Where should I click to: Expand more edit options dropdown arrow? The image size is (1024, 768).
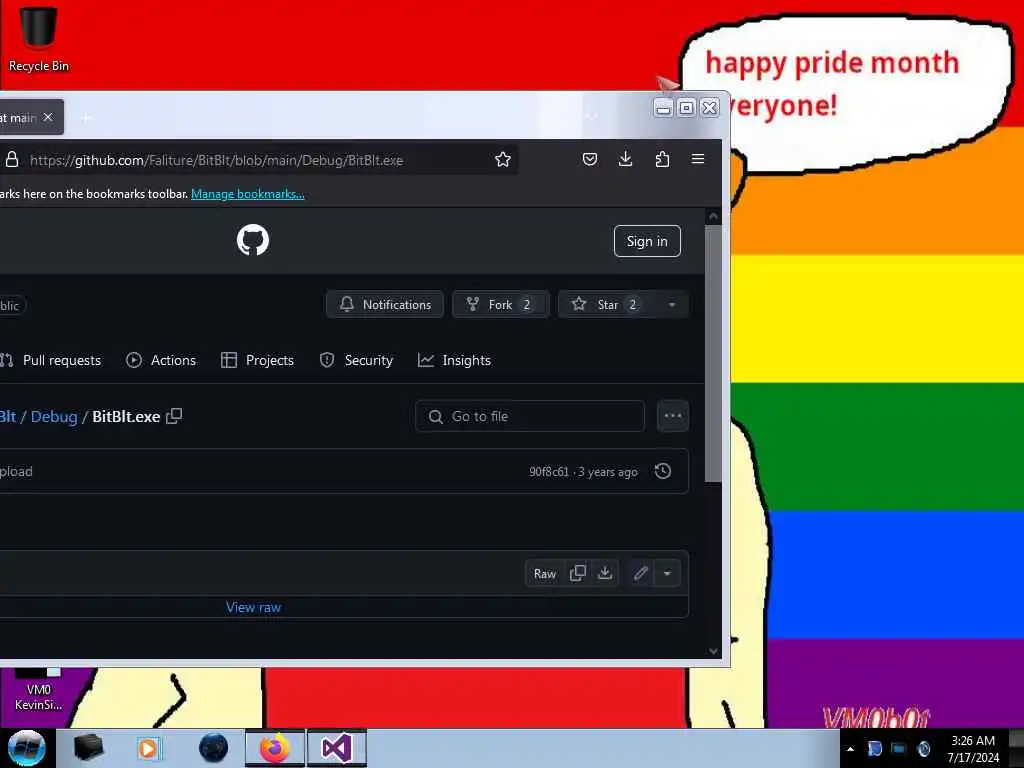coord(667,573)
